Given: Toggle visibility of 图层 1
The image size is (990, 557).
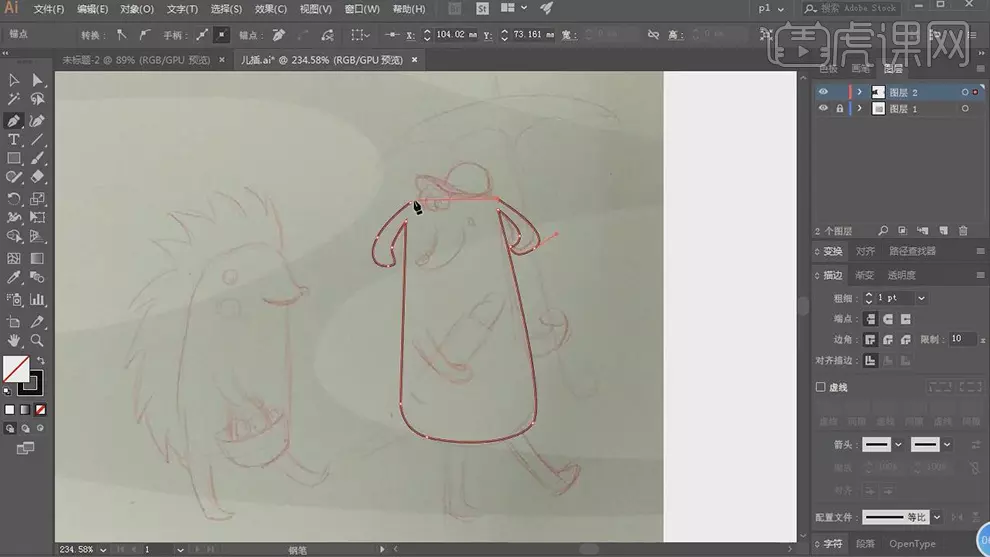Looking at the screenshot, I should coord(823,109).
